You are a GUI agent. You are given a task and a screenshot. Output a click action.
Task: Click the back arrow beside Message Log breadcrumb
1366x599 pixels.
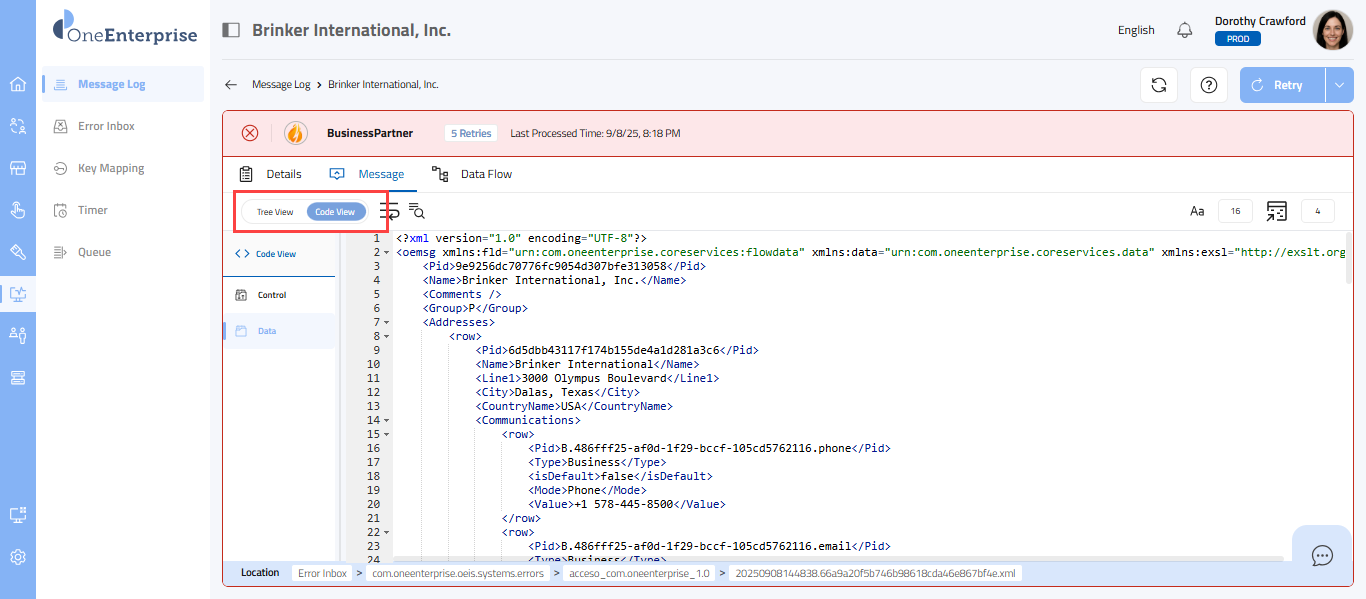[x=231, y=85]
